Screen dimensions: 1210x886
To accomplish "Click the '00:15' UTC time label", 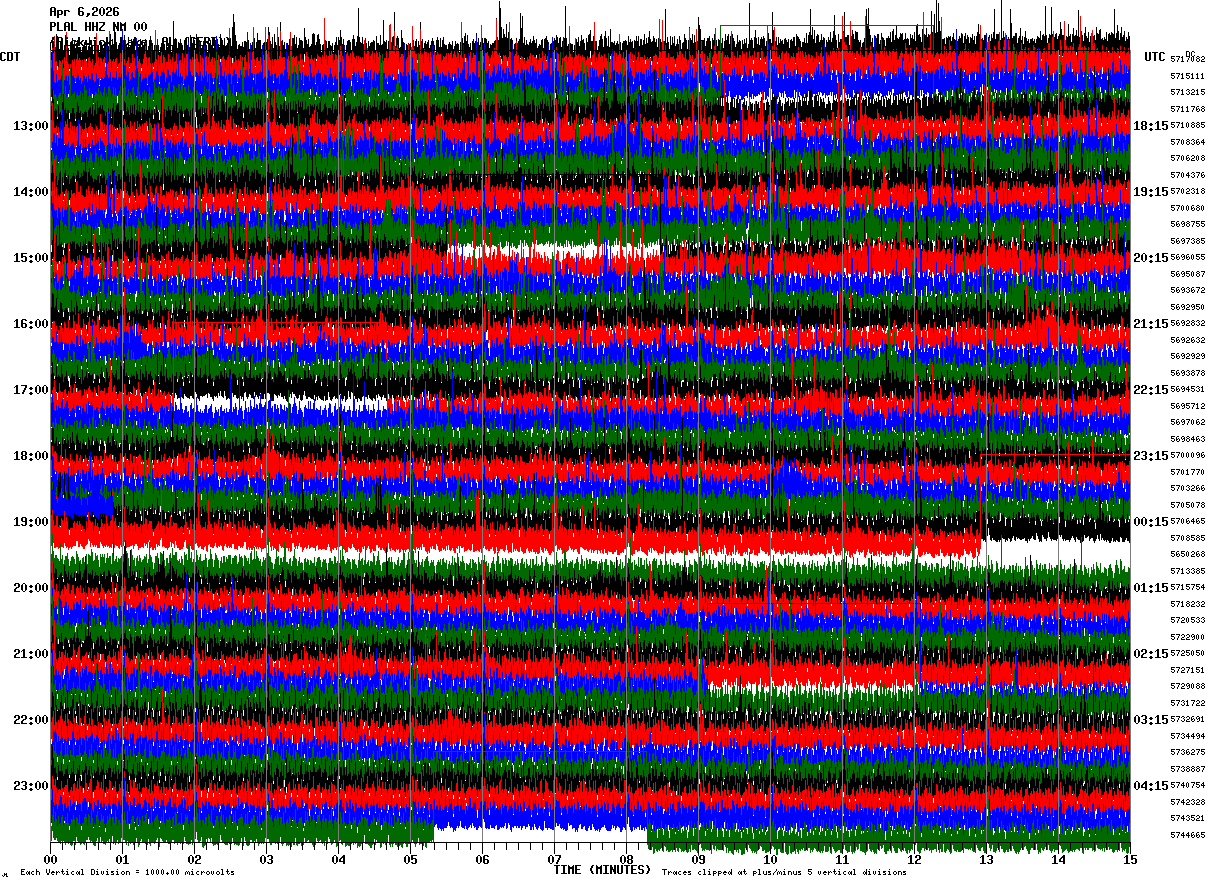I will [1150, 522].
